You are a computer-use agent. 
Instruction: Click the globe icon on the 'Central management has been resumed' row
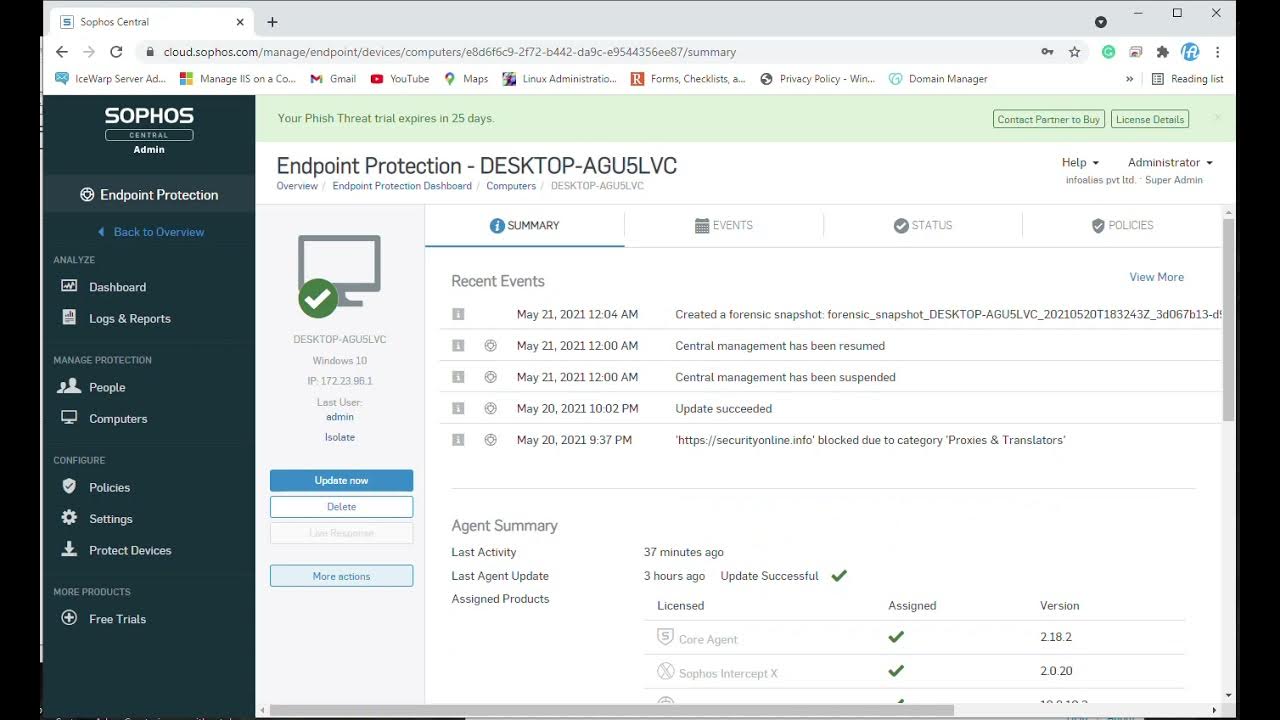[x=490, y=346]
